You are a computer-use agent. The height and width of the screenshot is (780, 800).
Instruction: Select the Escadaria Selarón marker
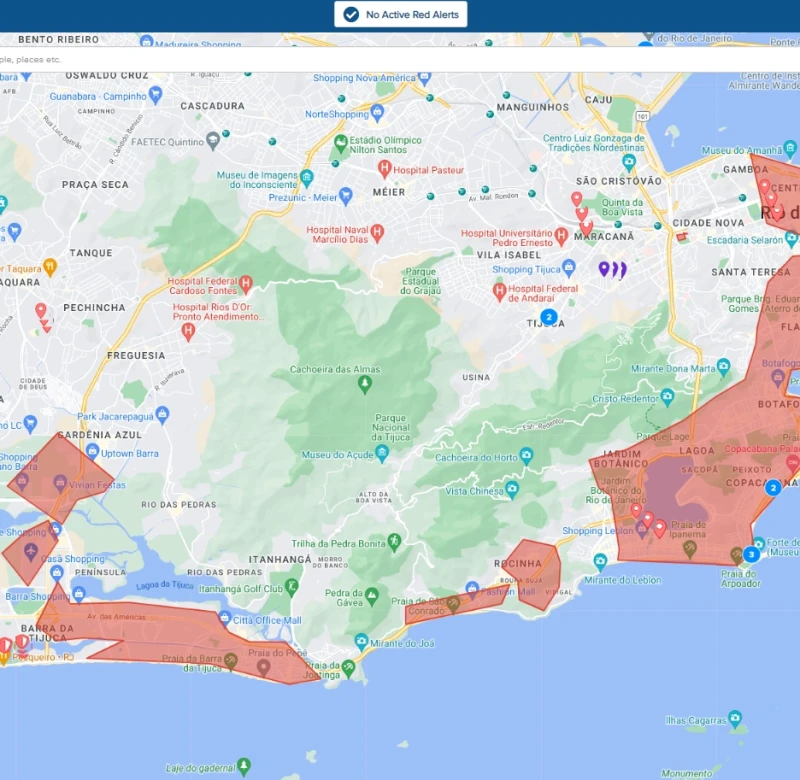[791, 238]
